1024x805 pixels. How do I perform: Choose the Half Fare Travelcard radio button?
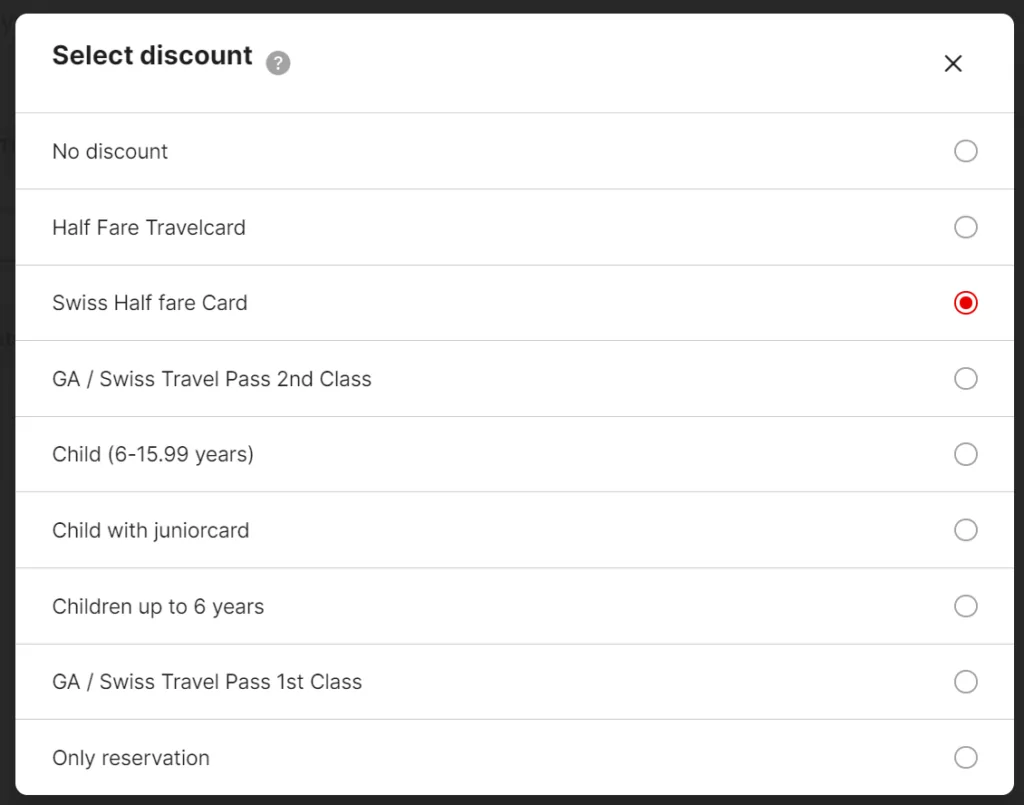965,227
